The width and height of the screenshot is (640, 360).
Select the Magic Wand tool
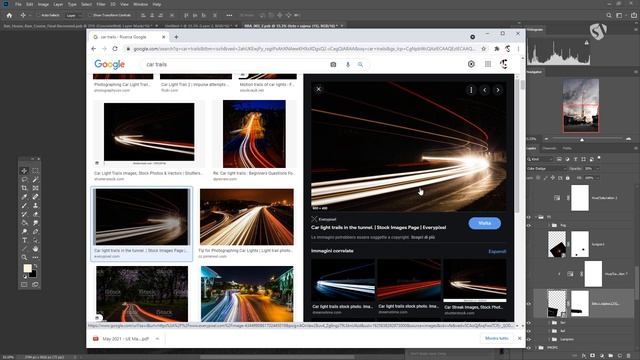pos(36,180)
